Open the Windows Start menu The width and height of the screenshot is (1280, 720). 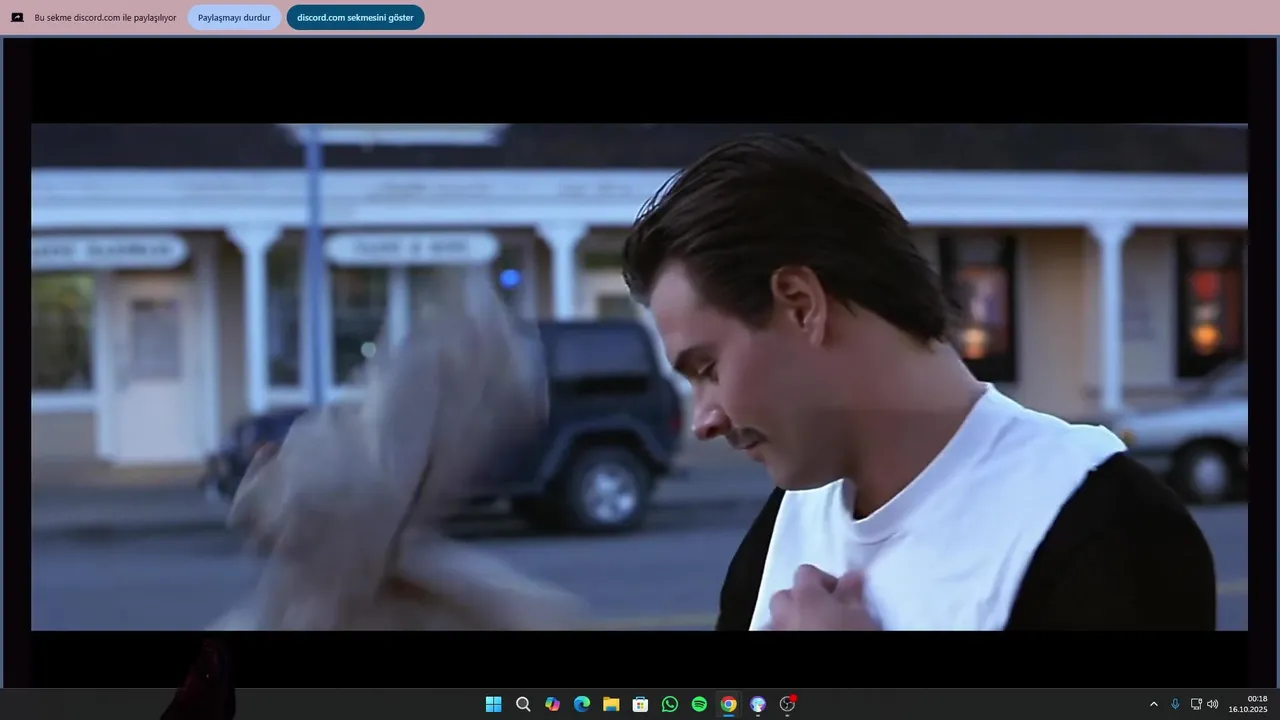click(493, 704)
